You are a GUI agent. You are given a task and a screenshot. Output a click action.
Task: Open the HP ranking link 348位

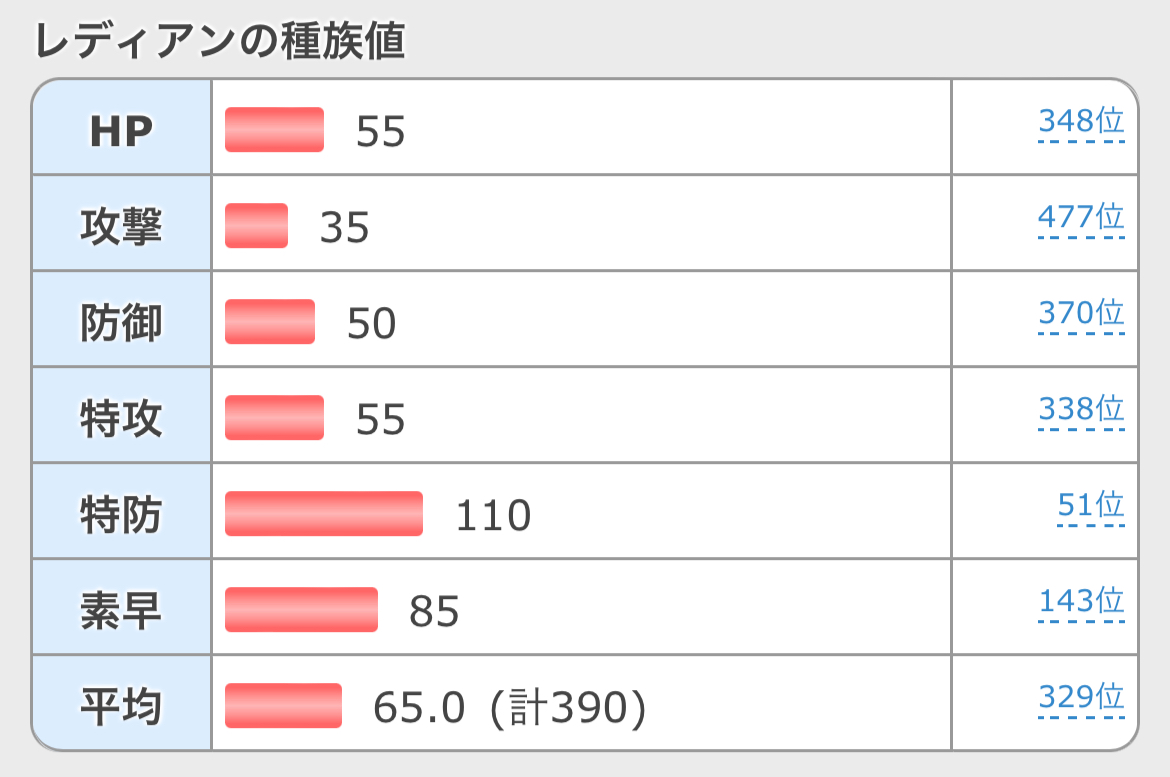[x=1081, y=122]
